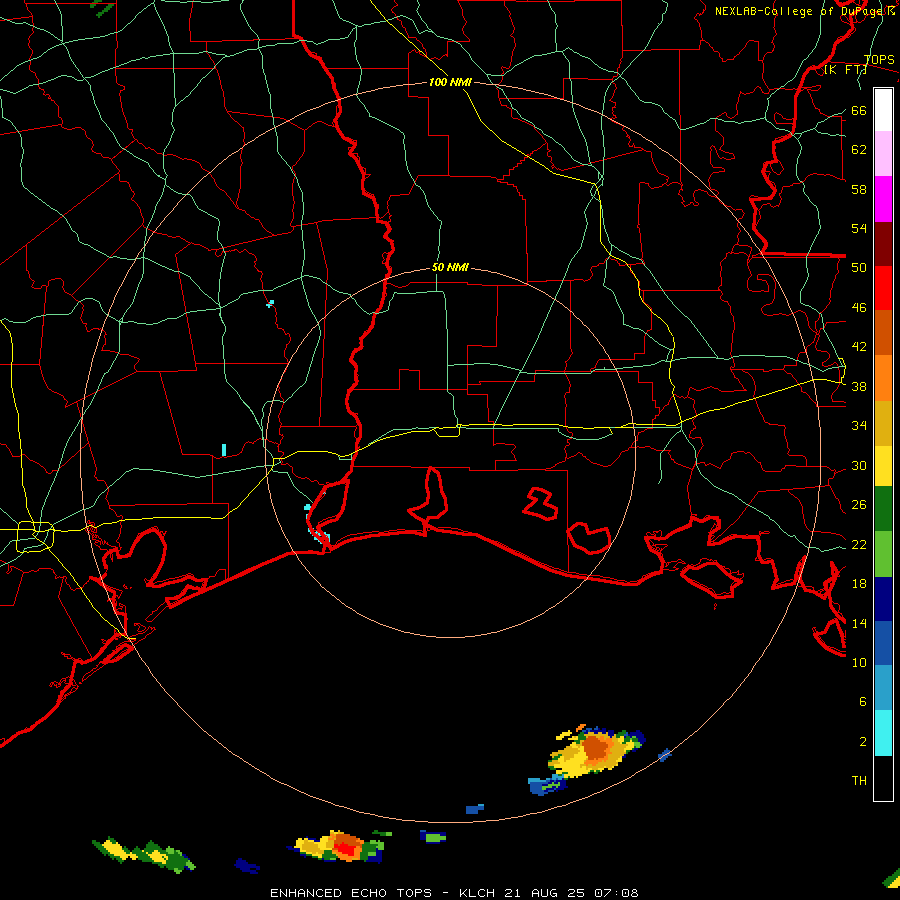Image resolution: width=900 pixels, height=900 pixels.
Task: Click the 50 legend value
Action: click(x=859, y=268)
